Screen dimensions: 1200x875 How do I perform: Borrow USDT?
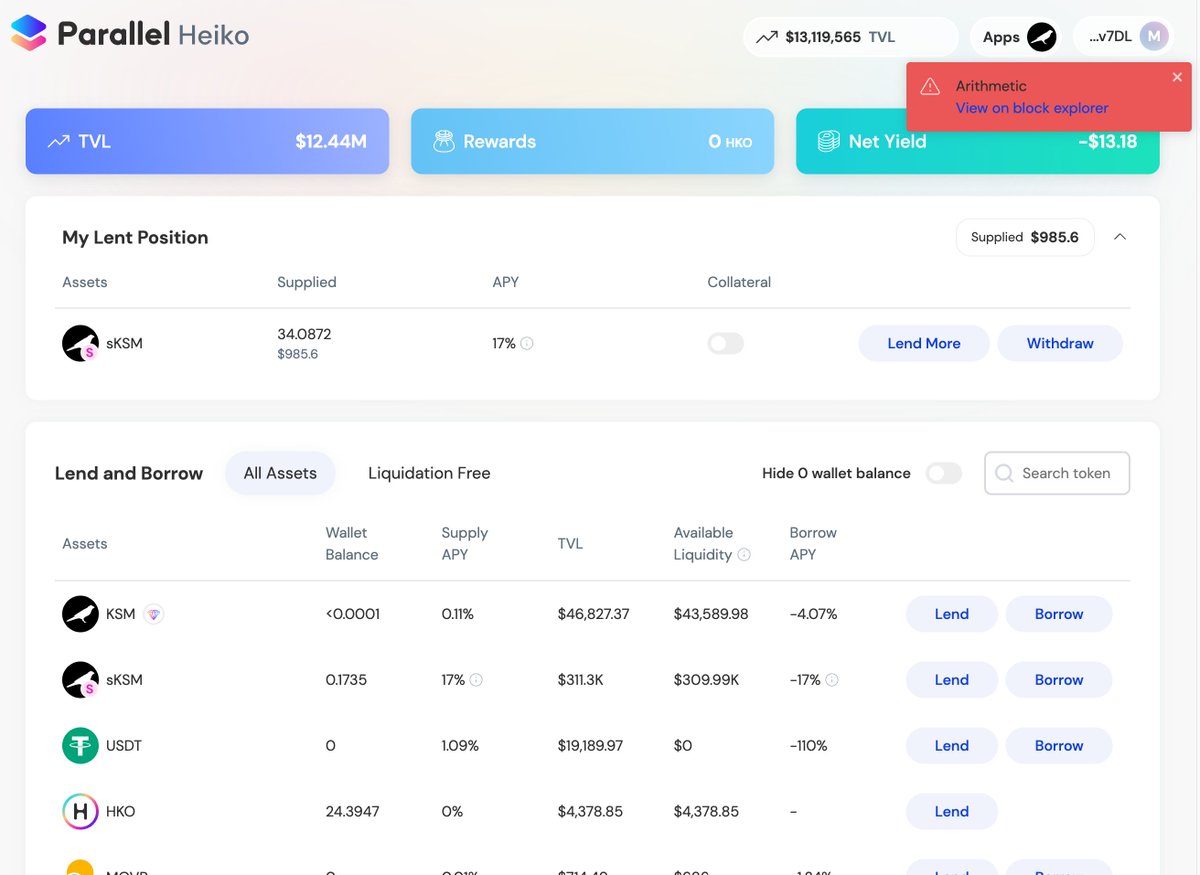1059,746
